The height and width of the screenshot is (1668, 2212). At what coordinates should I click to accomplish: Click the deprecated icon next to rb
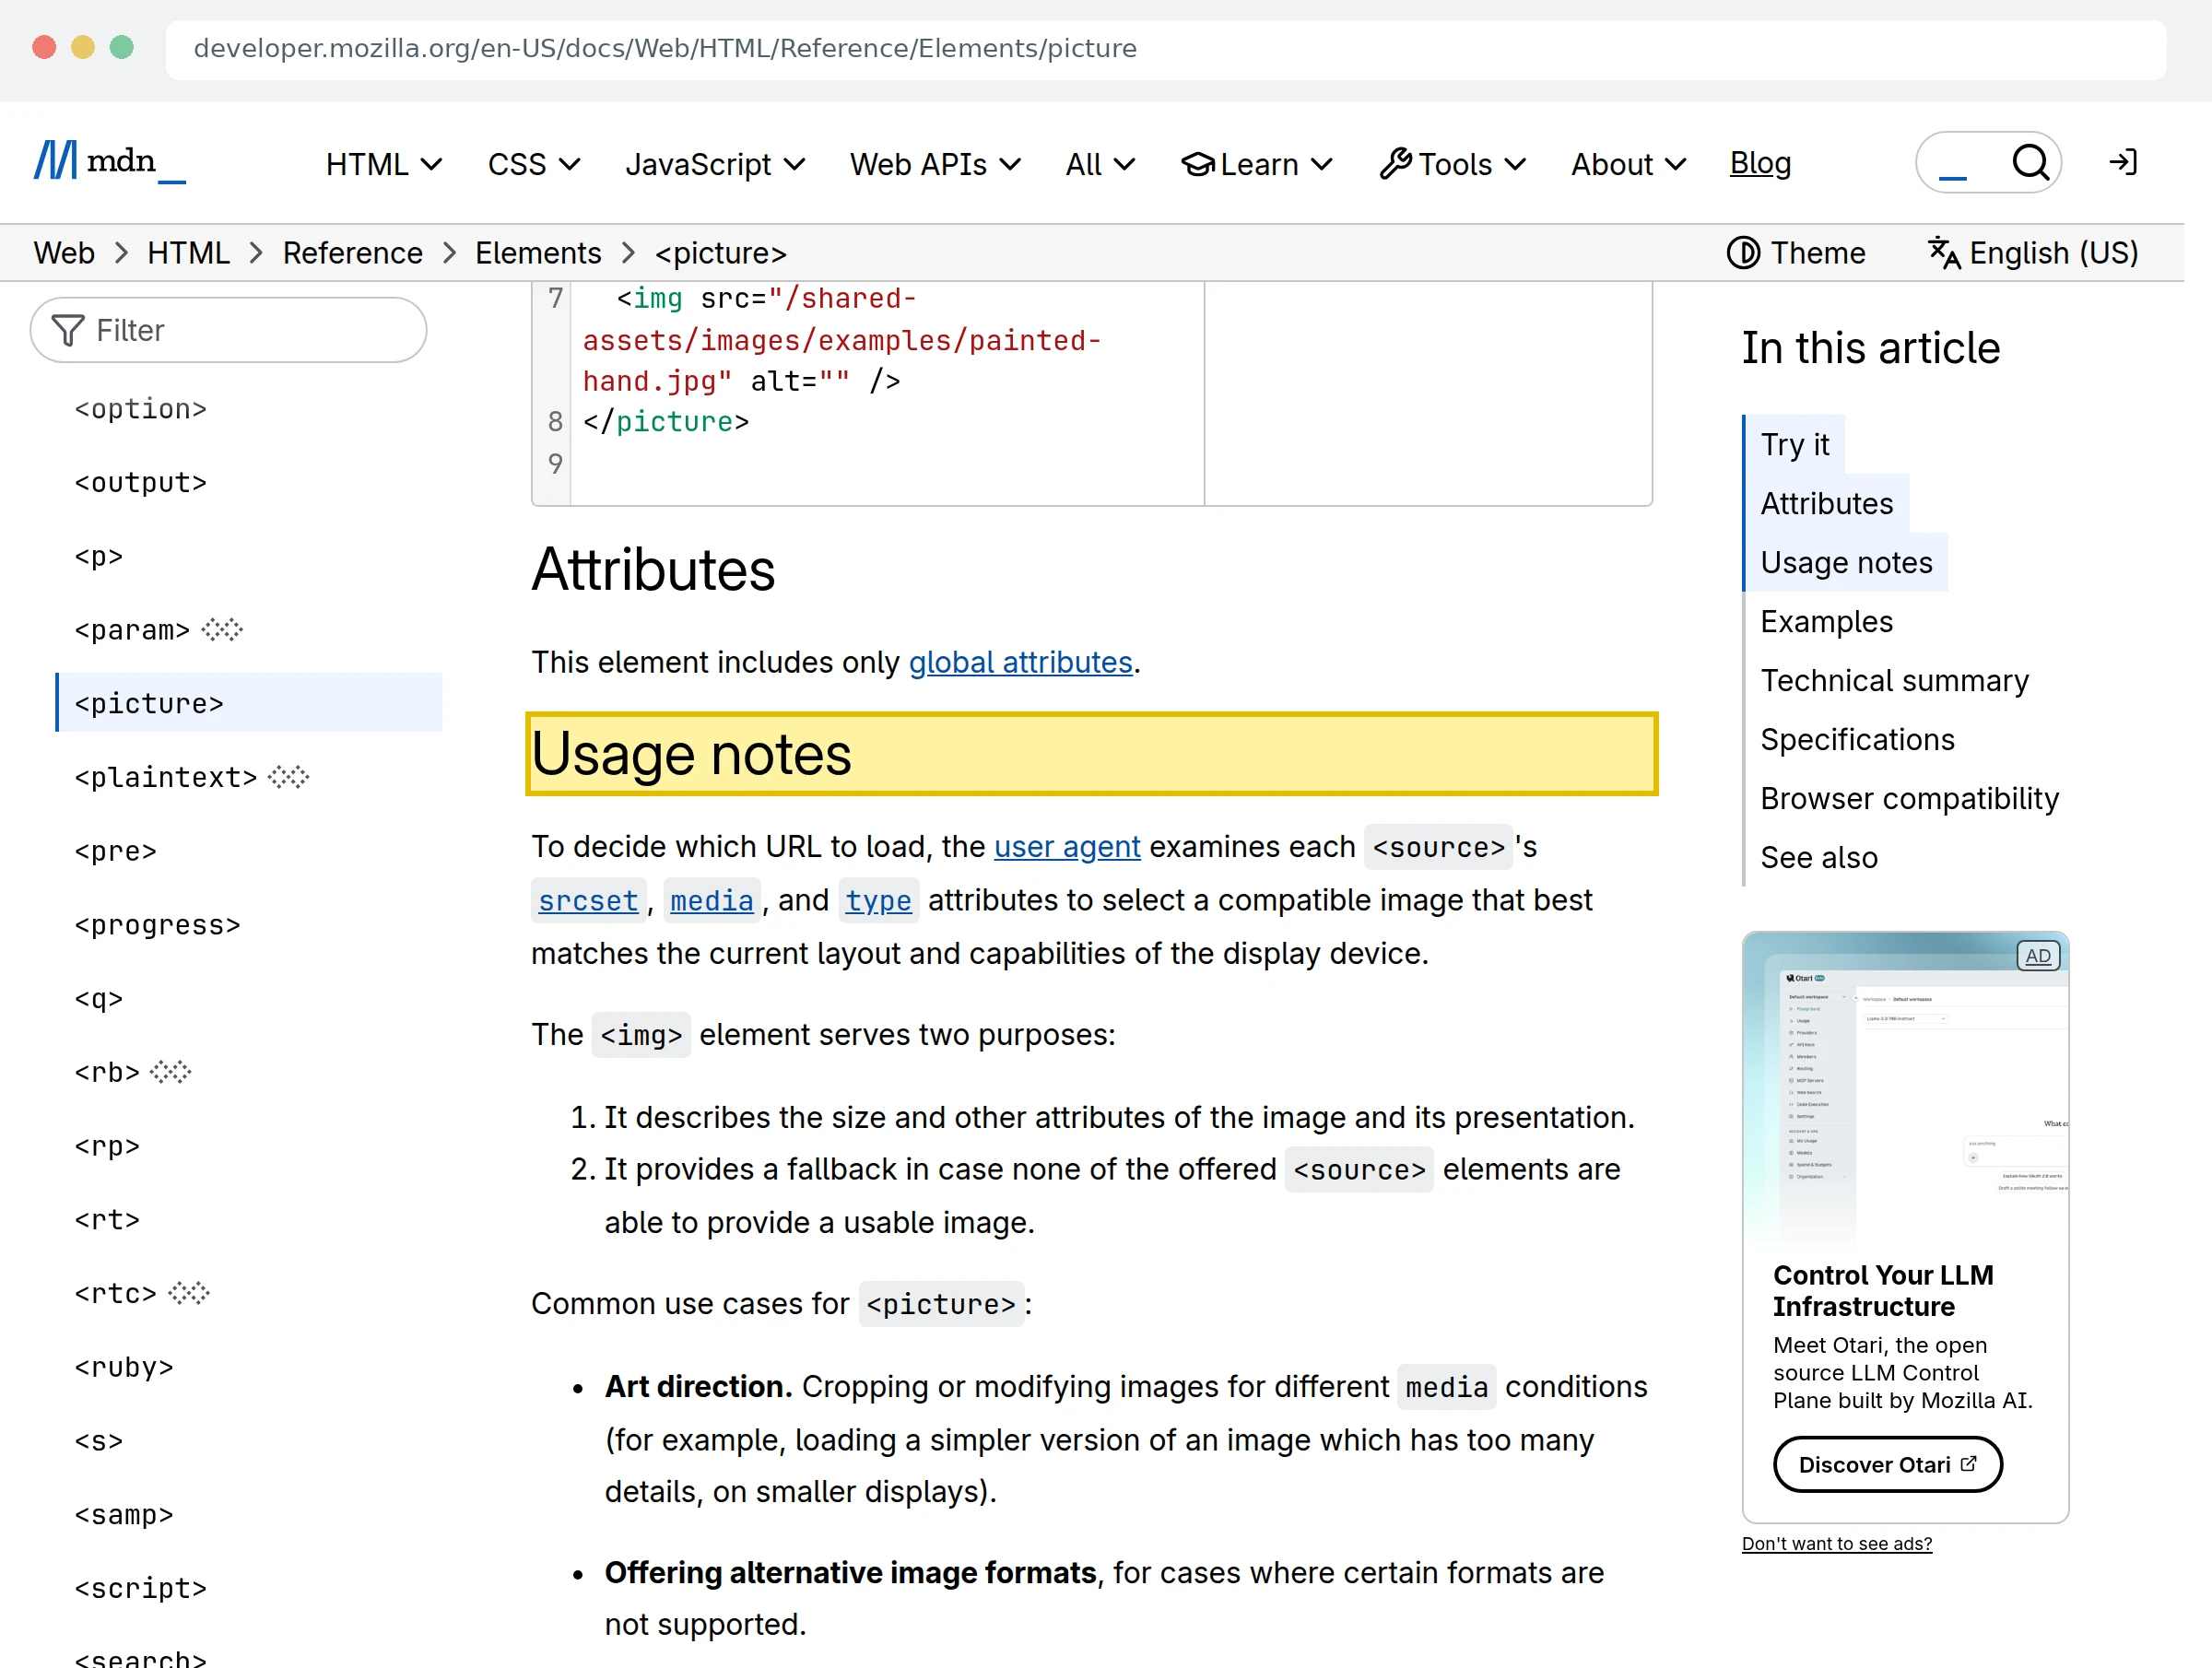(171, 1072)
